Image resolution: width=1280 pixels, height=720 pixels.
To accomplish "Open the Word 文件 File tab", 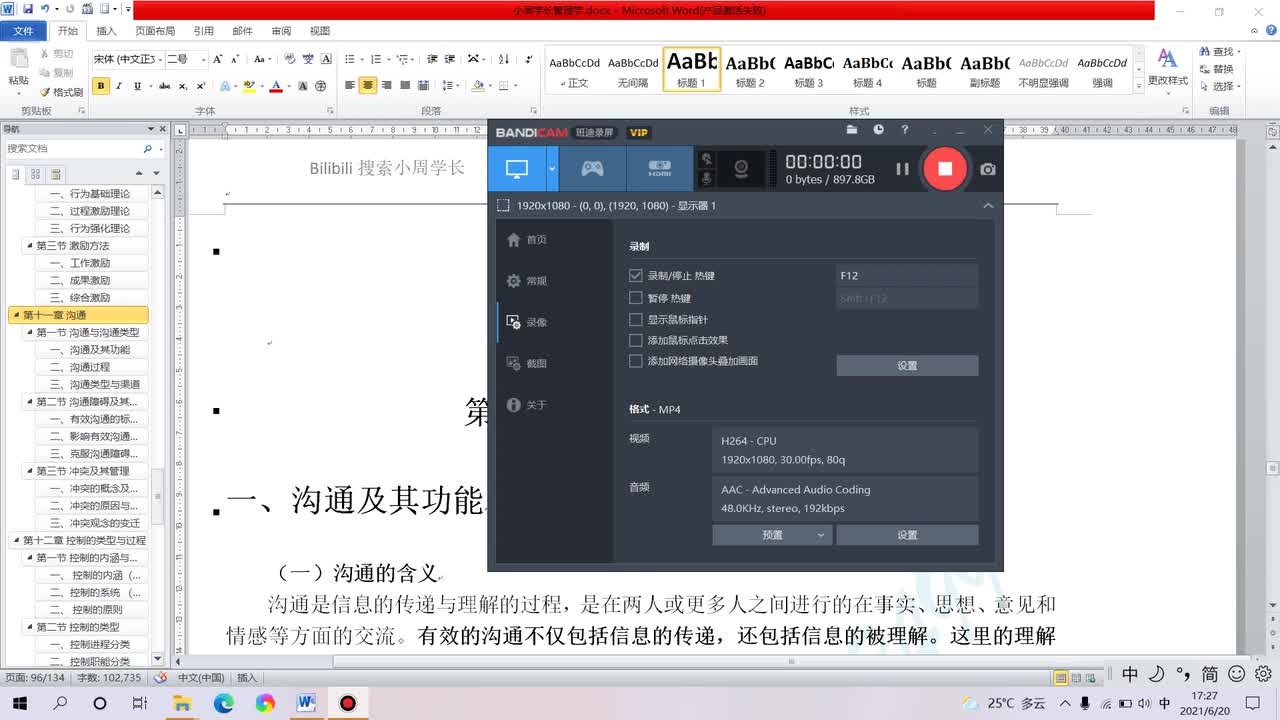I will [x=23, y=31].
